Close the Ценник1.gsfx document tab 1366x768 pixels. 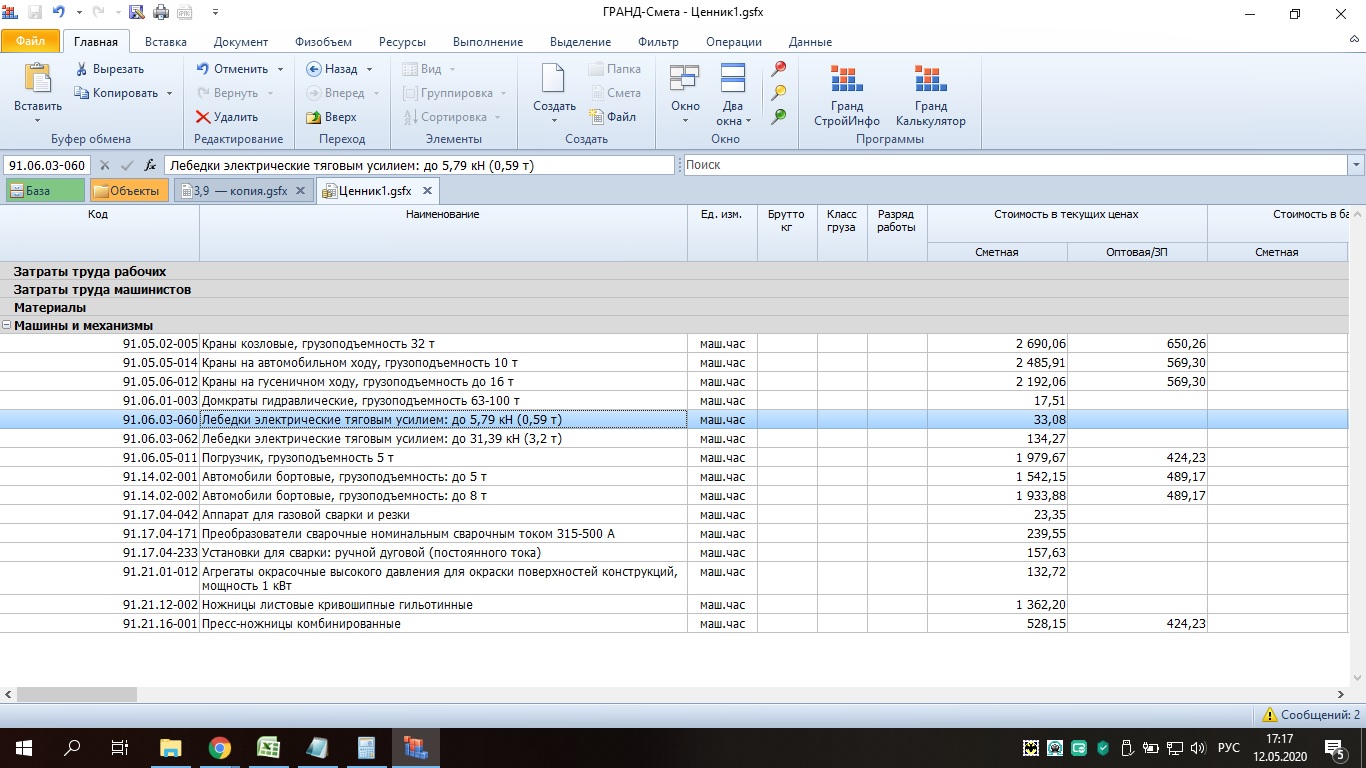427,191
